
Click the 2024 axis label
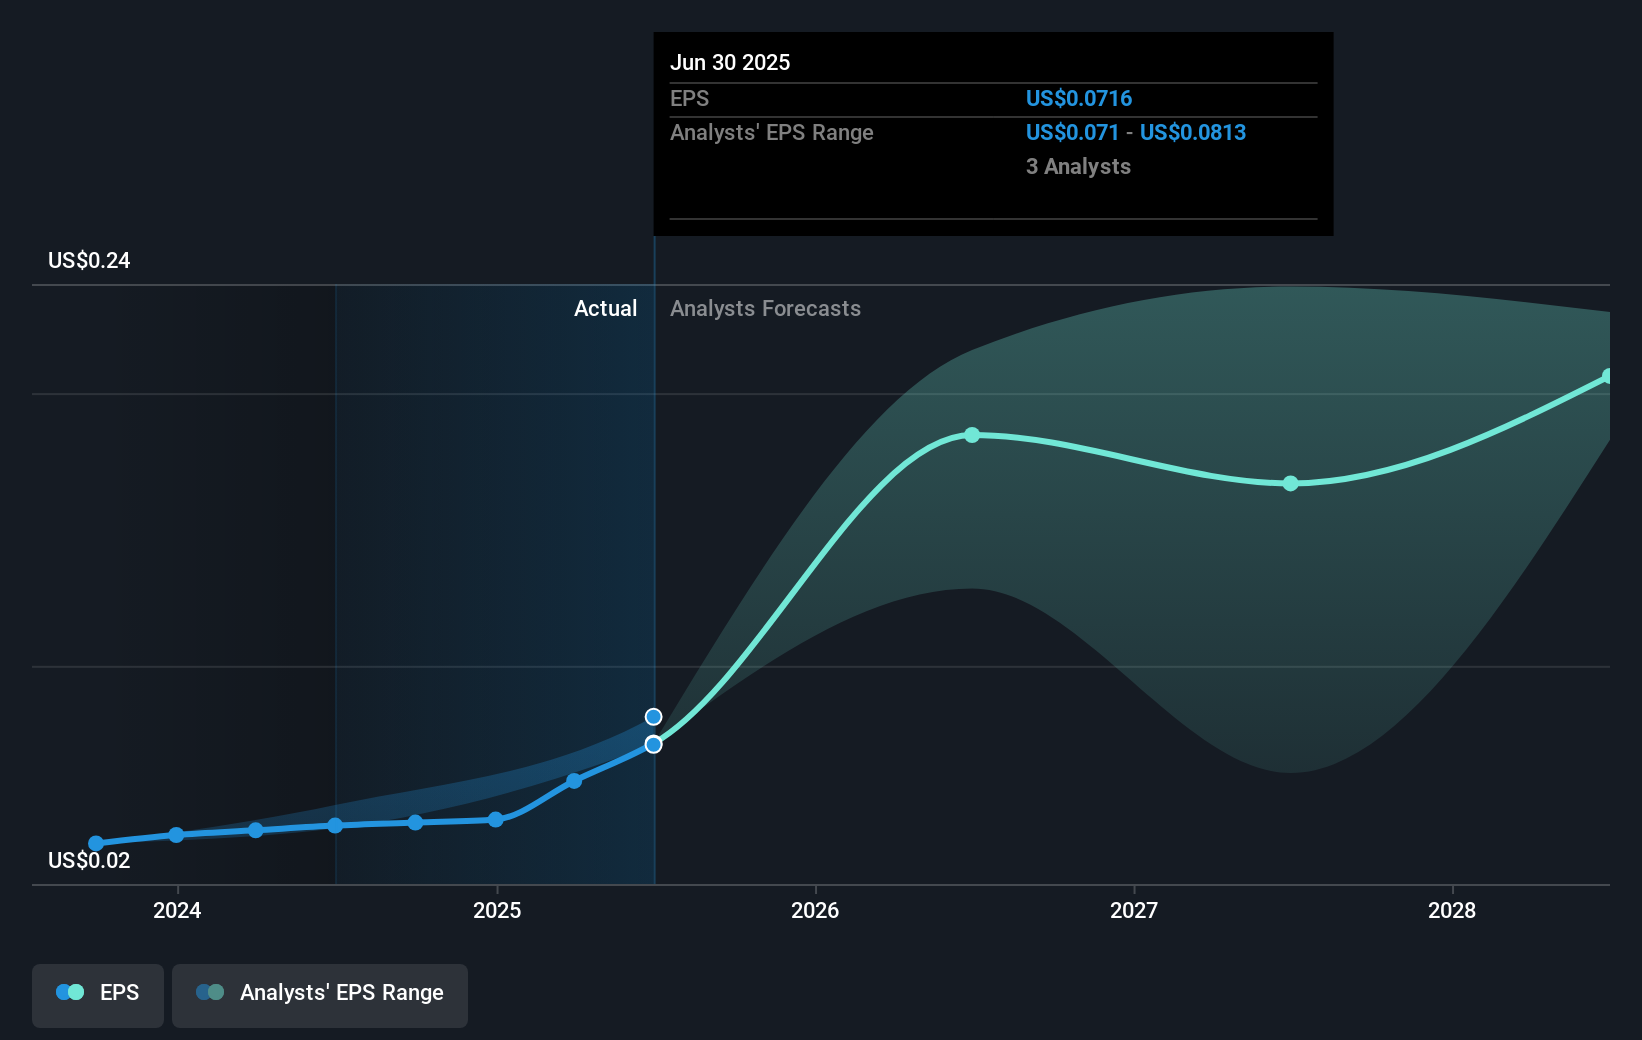pyautogui.click(x=176, y=911)
